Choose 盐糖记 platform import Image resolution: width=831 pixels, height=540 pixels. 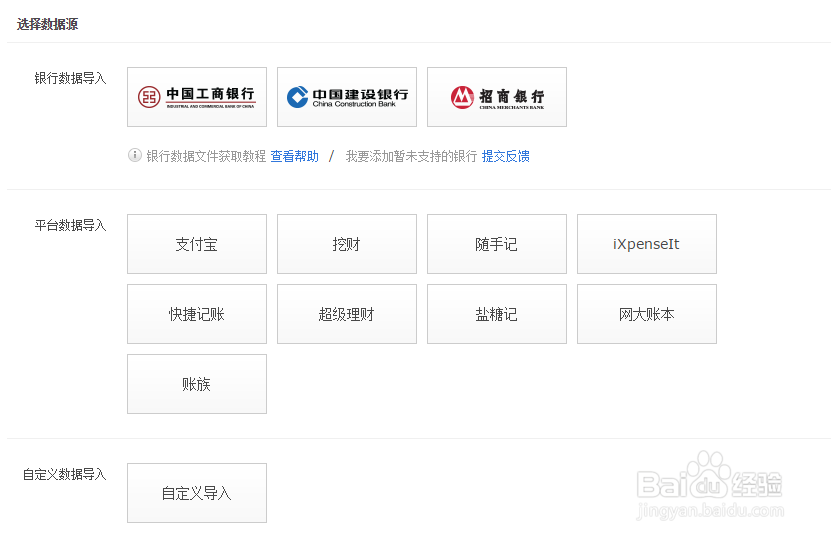(497, 314)
